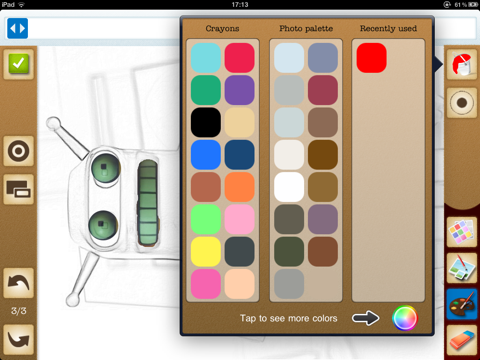Tap the 'Tap to see more colors' text
The height and width of the screenshot is (360, 480).
pyautogui.click(x=289, y=318)
